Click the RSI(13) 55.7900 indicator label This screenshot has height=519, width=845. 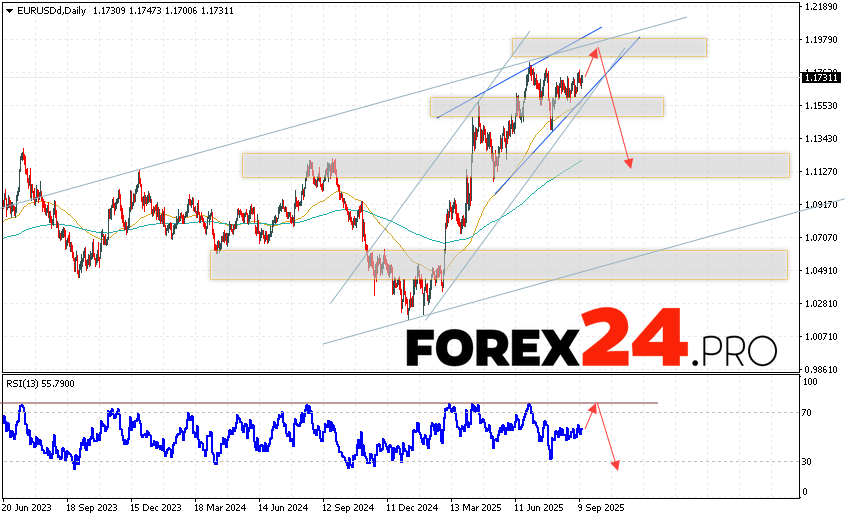click(39, 384)
